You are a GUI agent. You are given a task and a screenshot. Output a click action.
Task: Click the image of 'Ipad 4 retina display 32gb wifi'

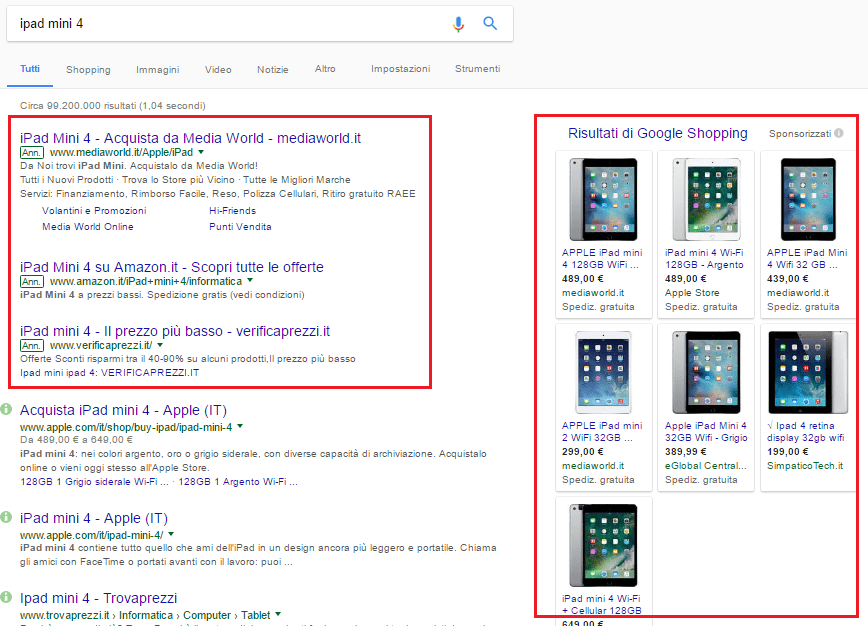[x=808, y=373]
